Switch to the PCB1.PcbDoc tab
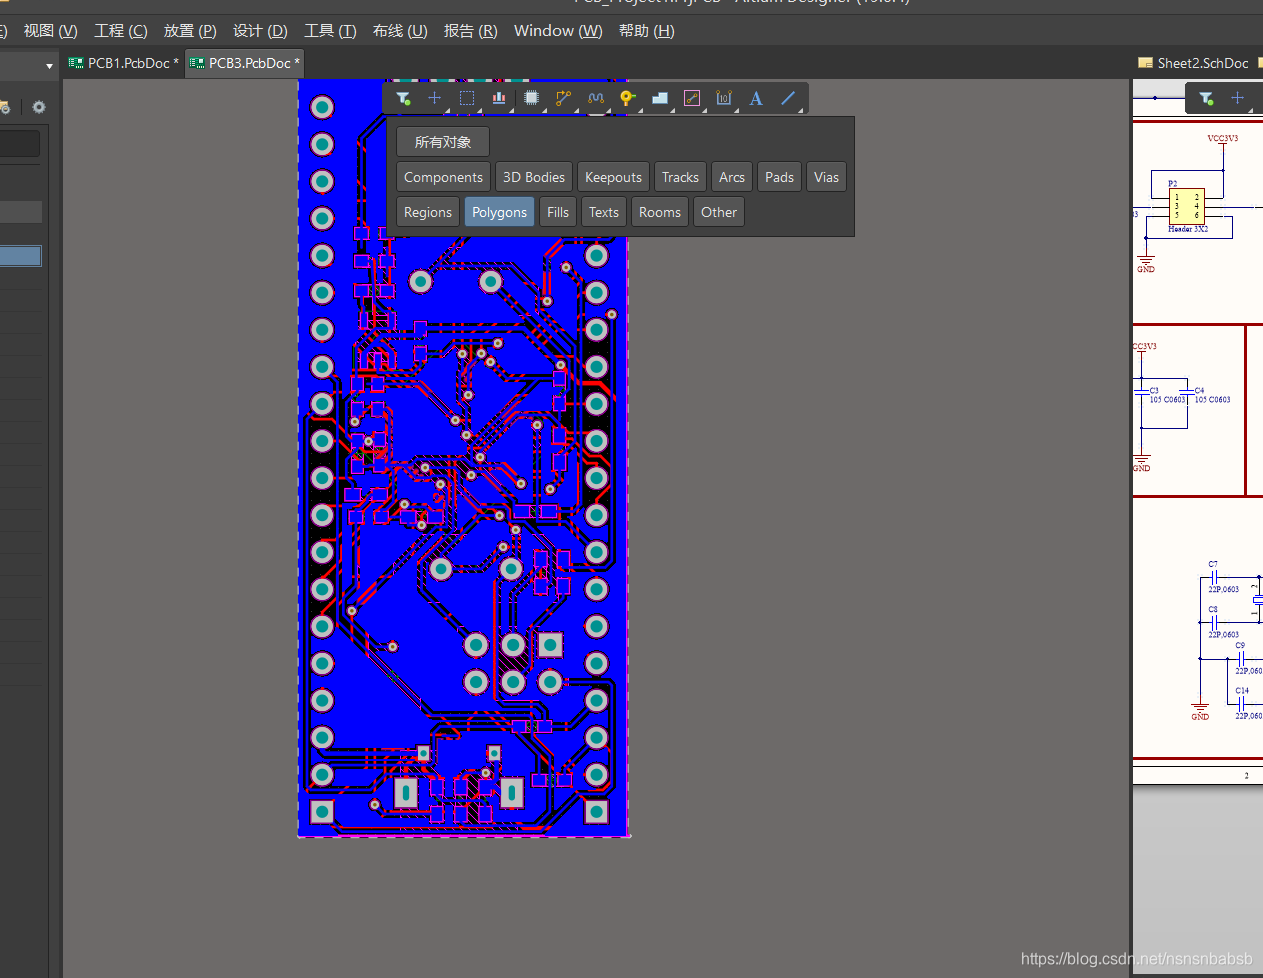The width and height of the screenshot is (1263, 978). point(123,63)
